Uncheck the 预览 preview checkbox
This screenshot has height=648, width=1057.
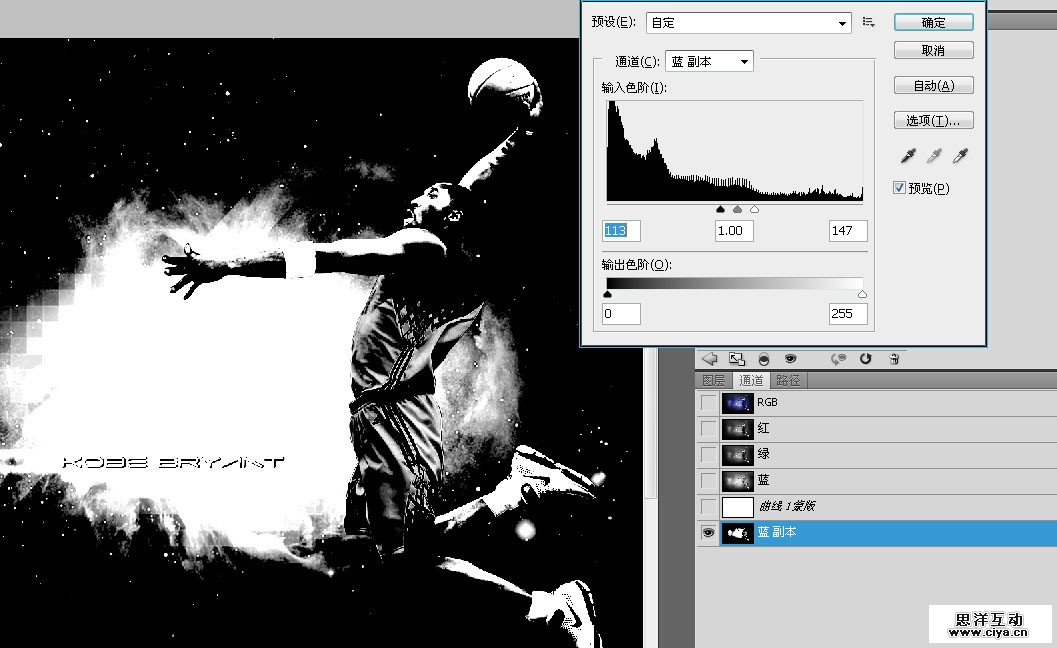pos(899,188)
